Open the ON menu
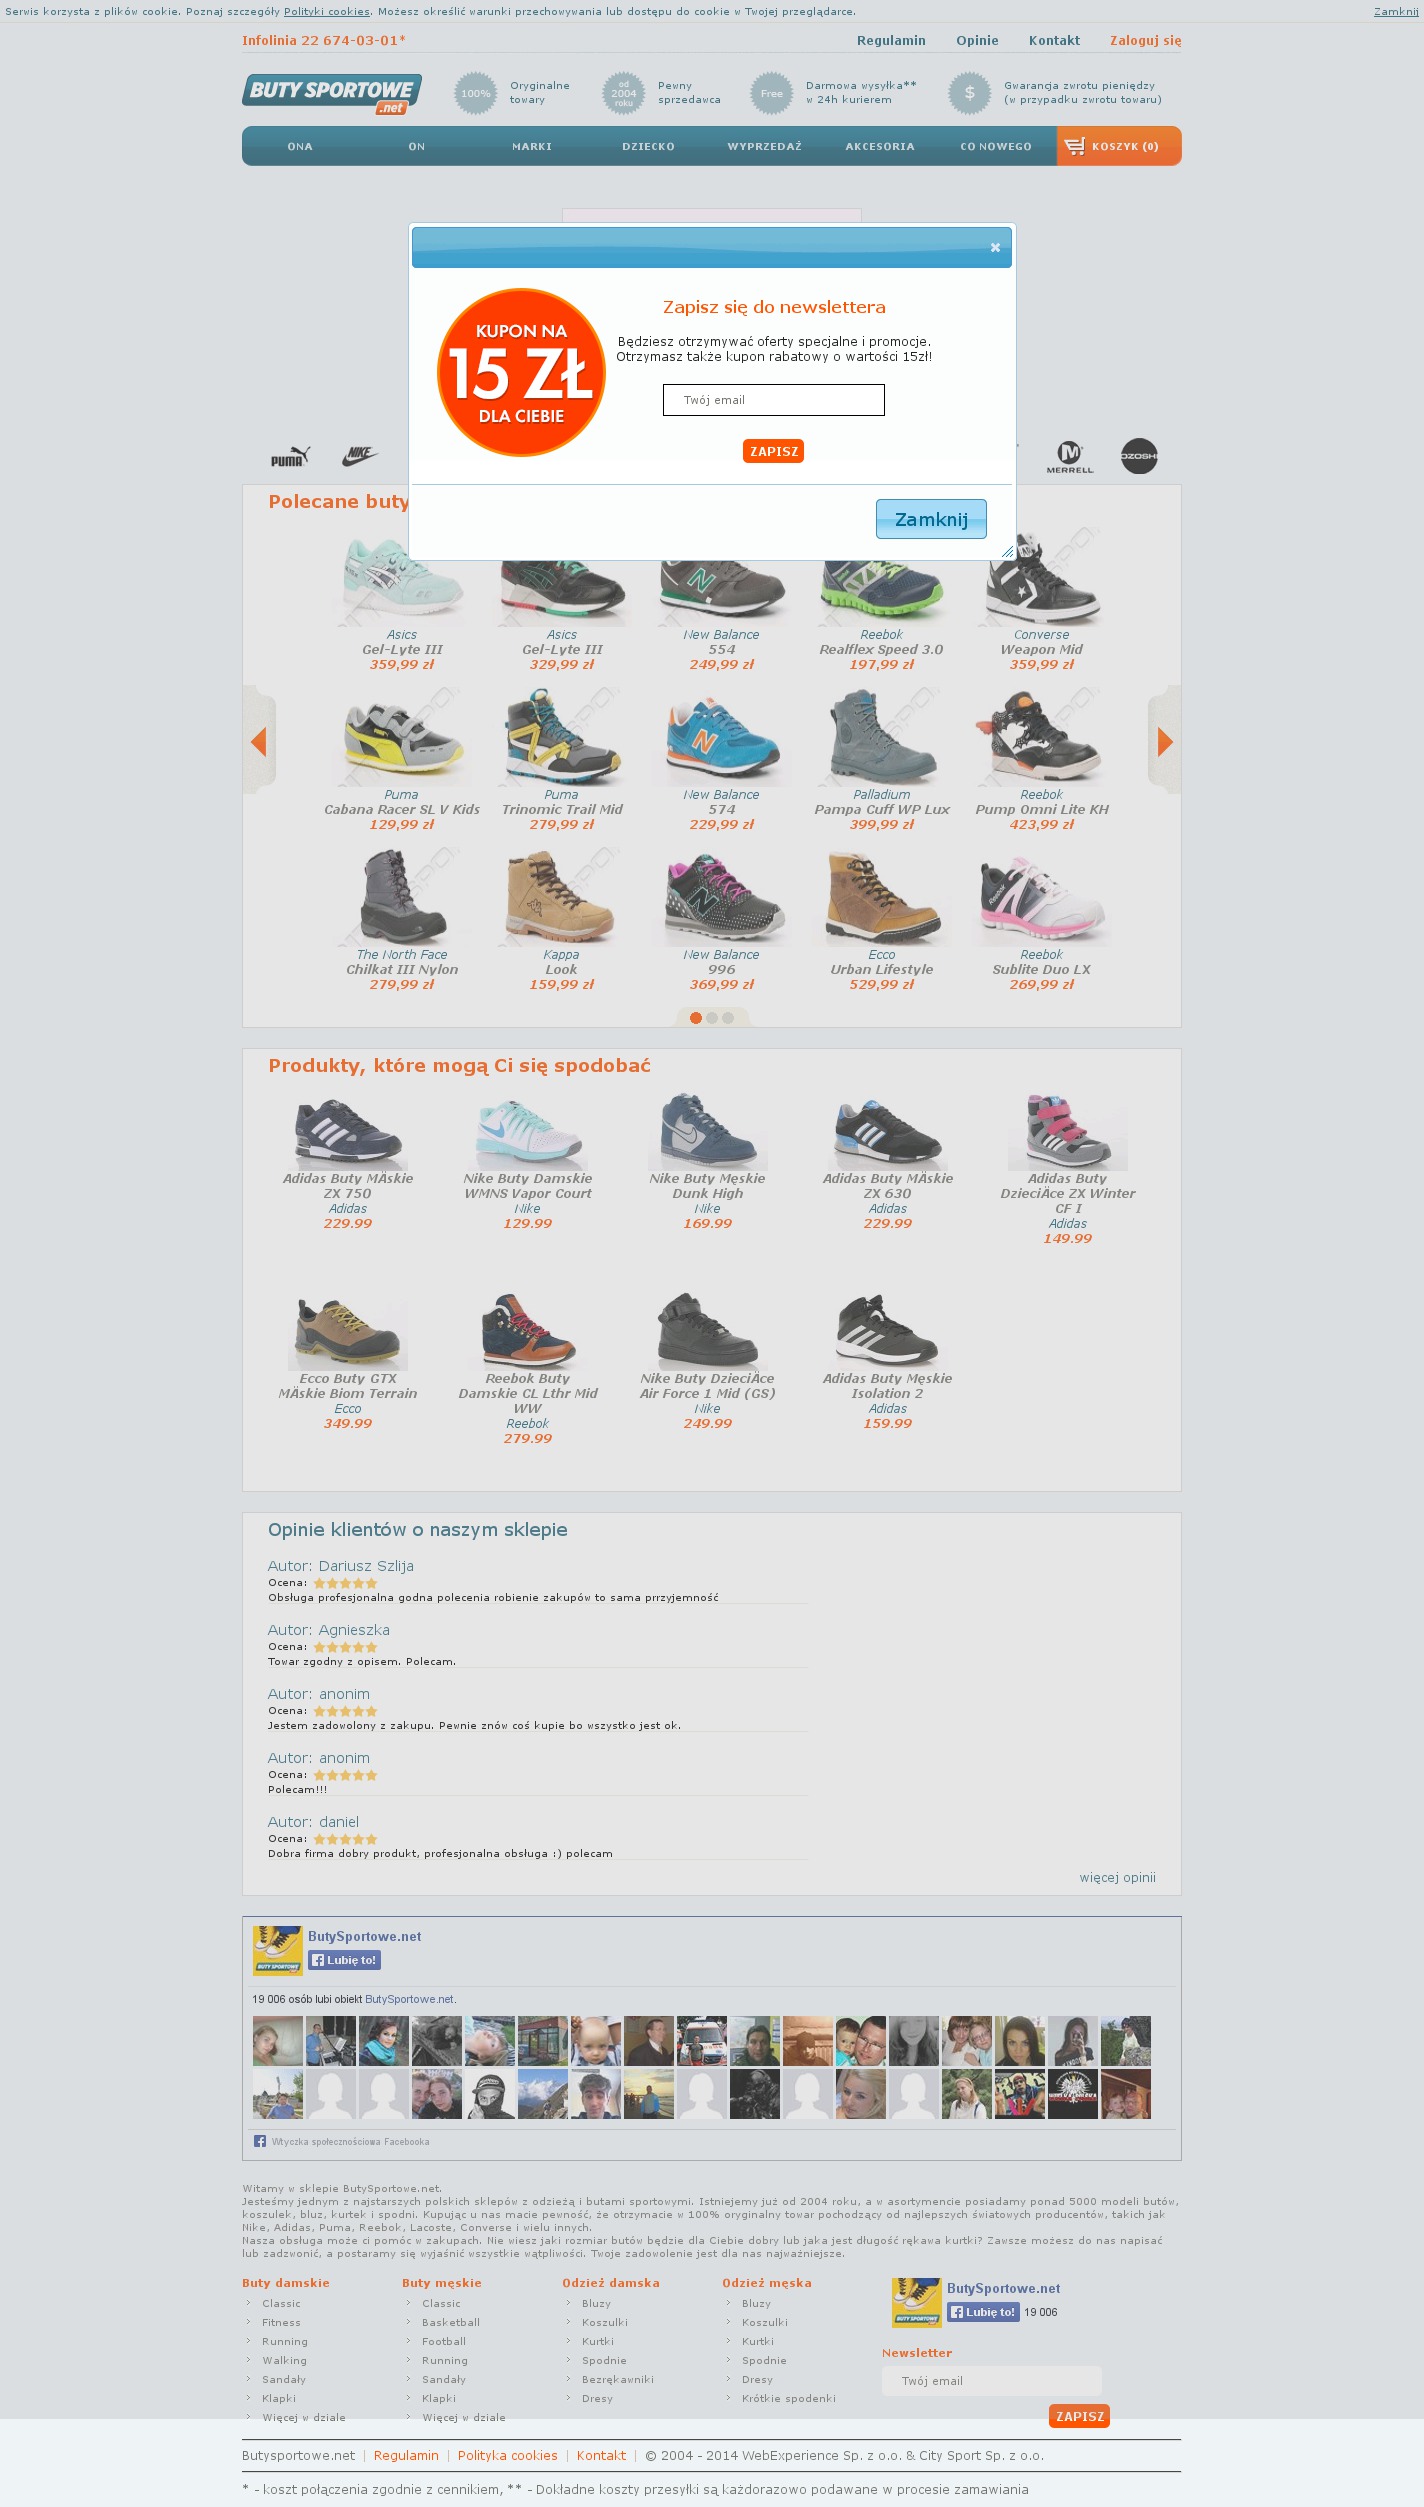 pos(417,146)
